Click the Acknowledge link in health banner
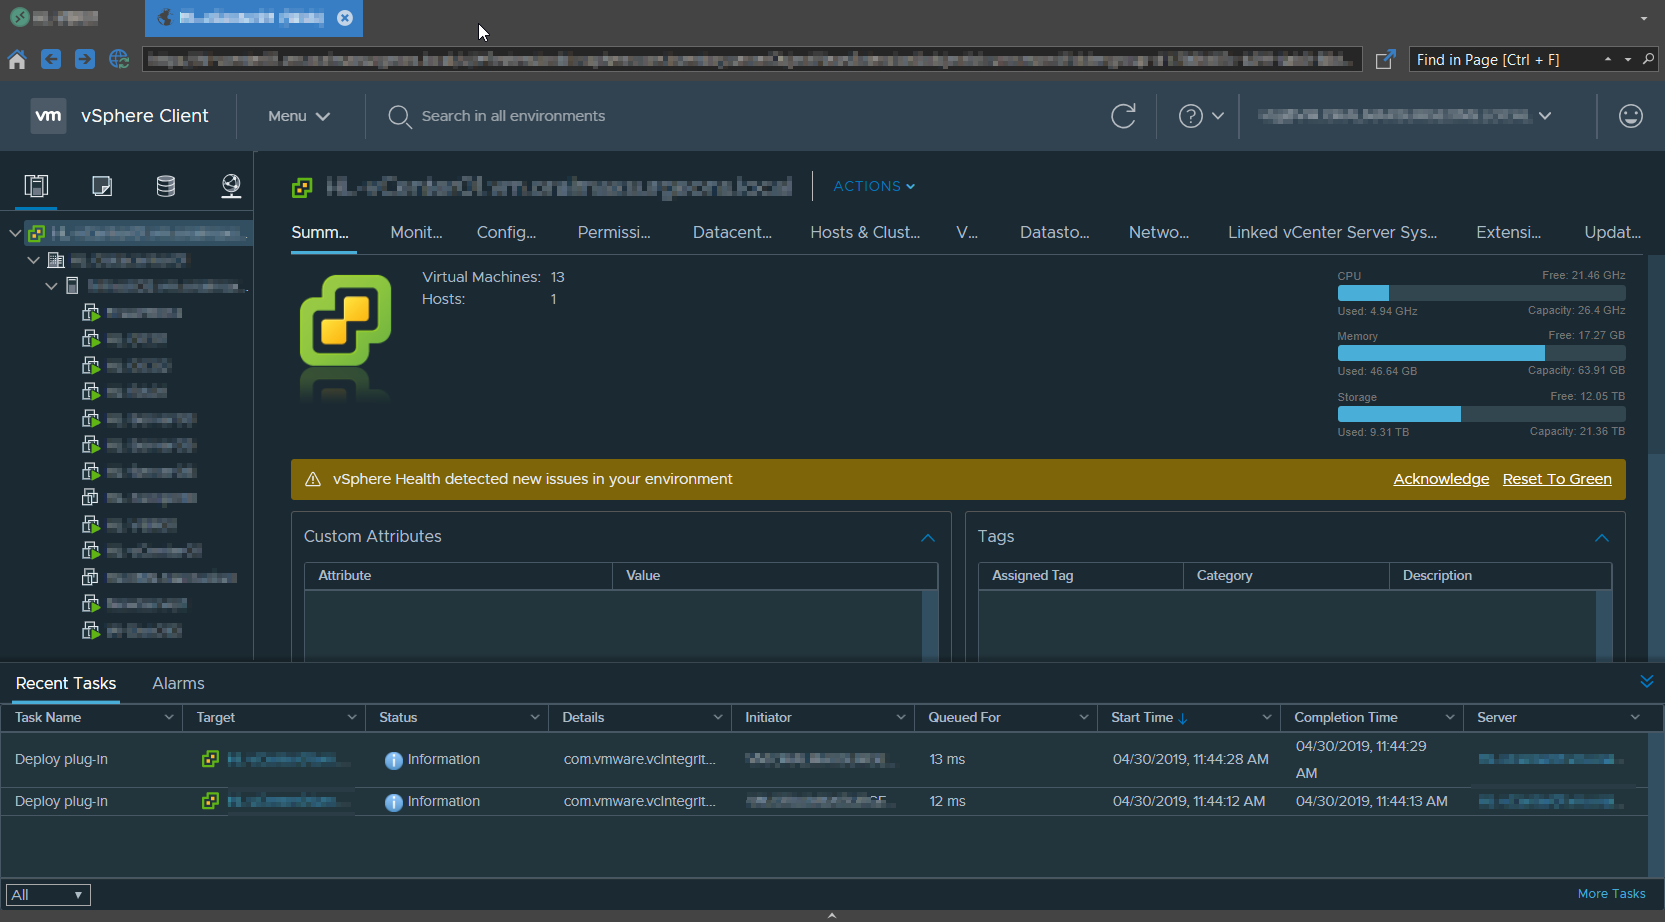This screenshot has height=922, width=1665. tap(1440, 479)
